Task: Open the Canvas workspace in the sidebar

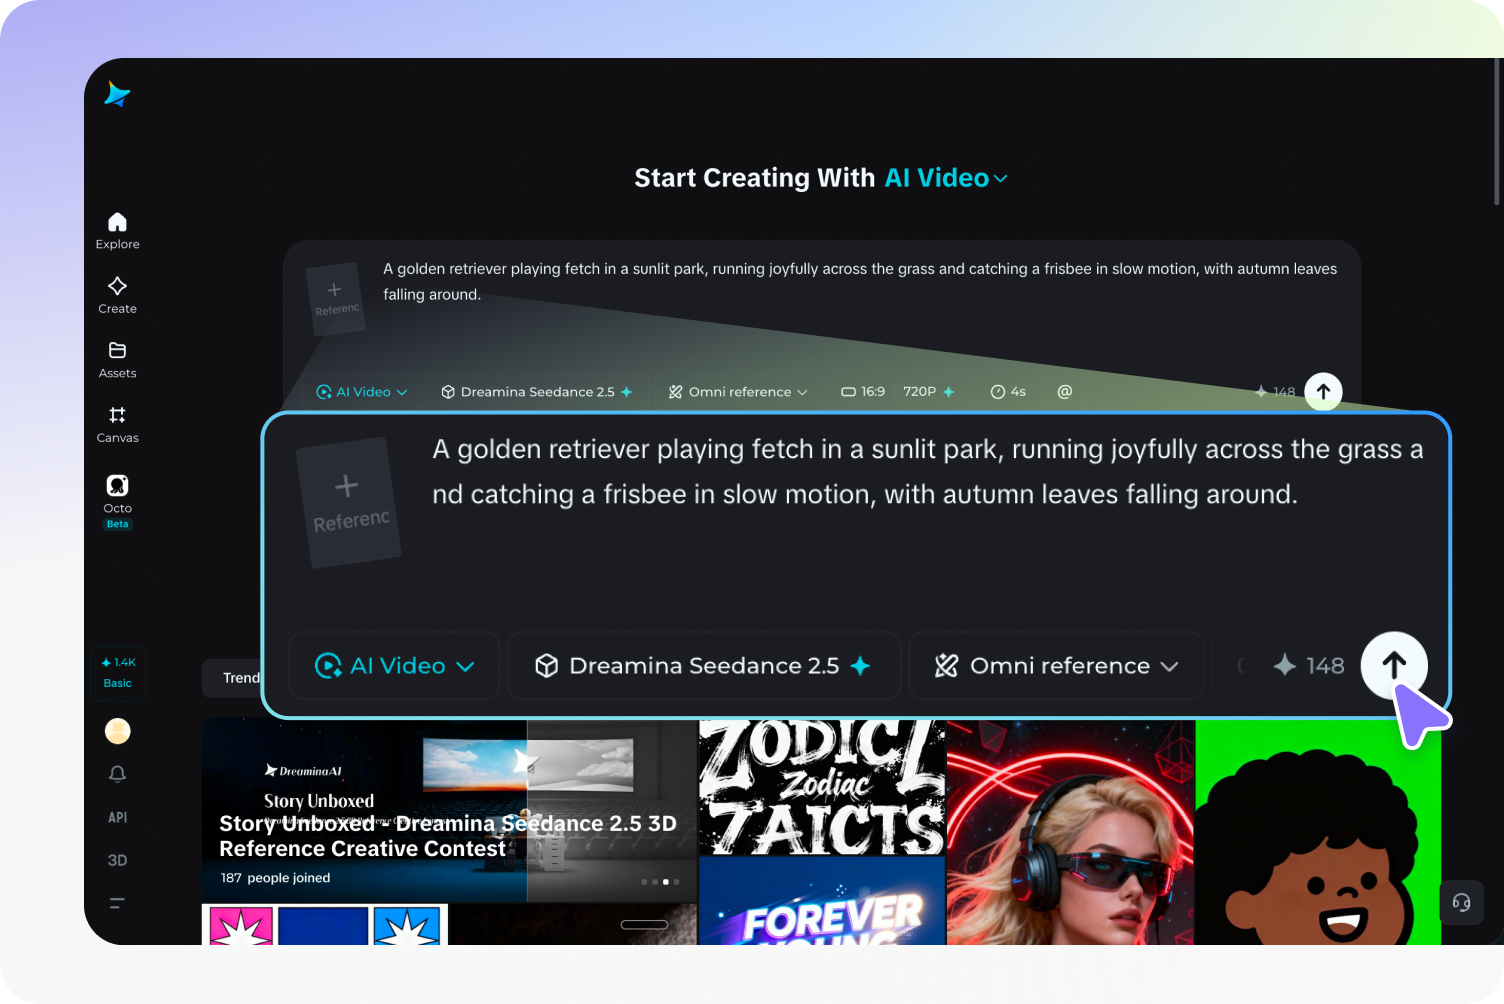Action: [117, 425]
